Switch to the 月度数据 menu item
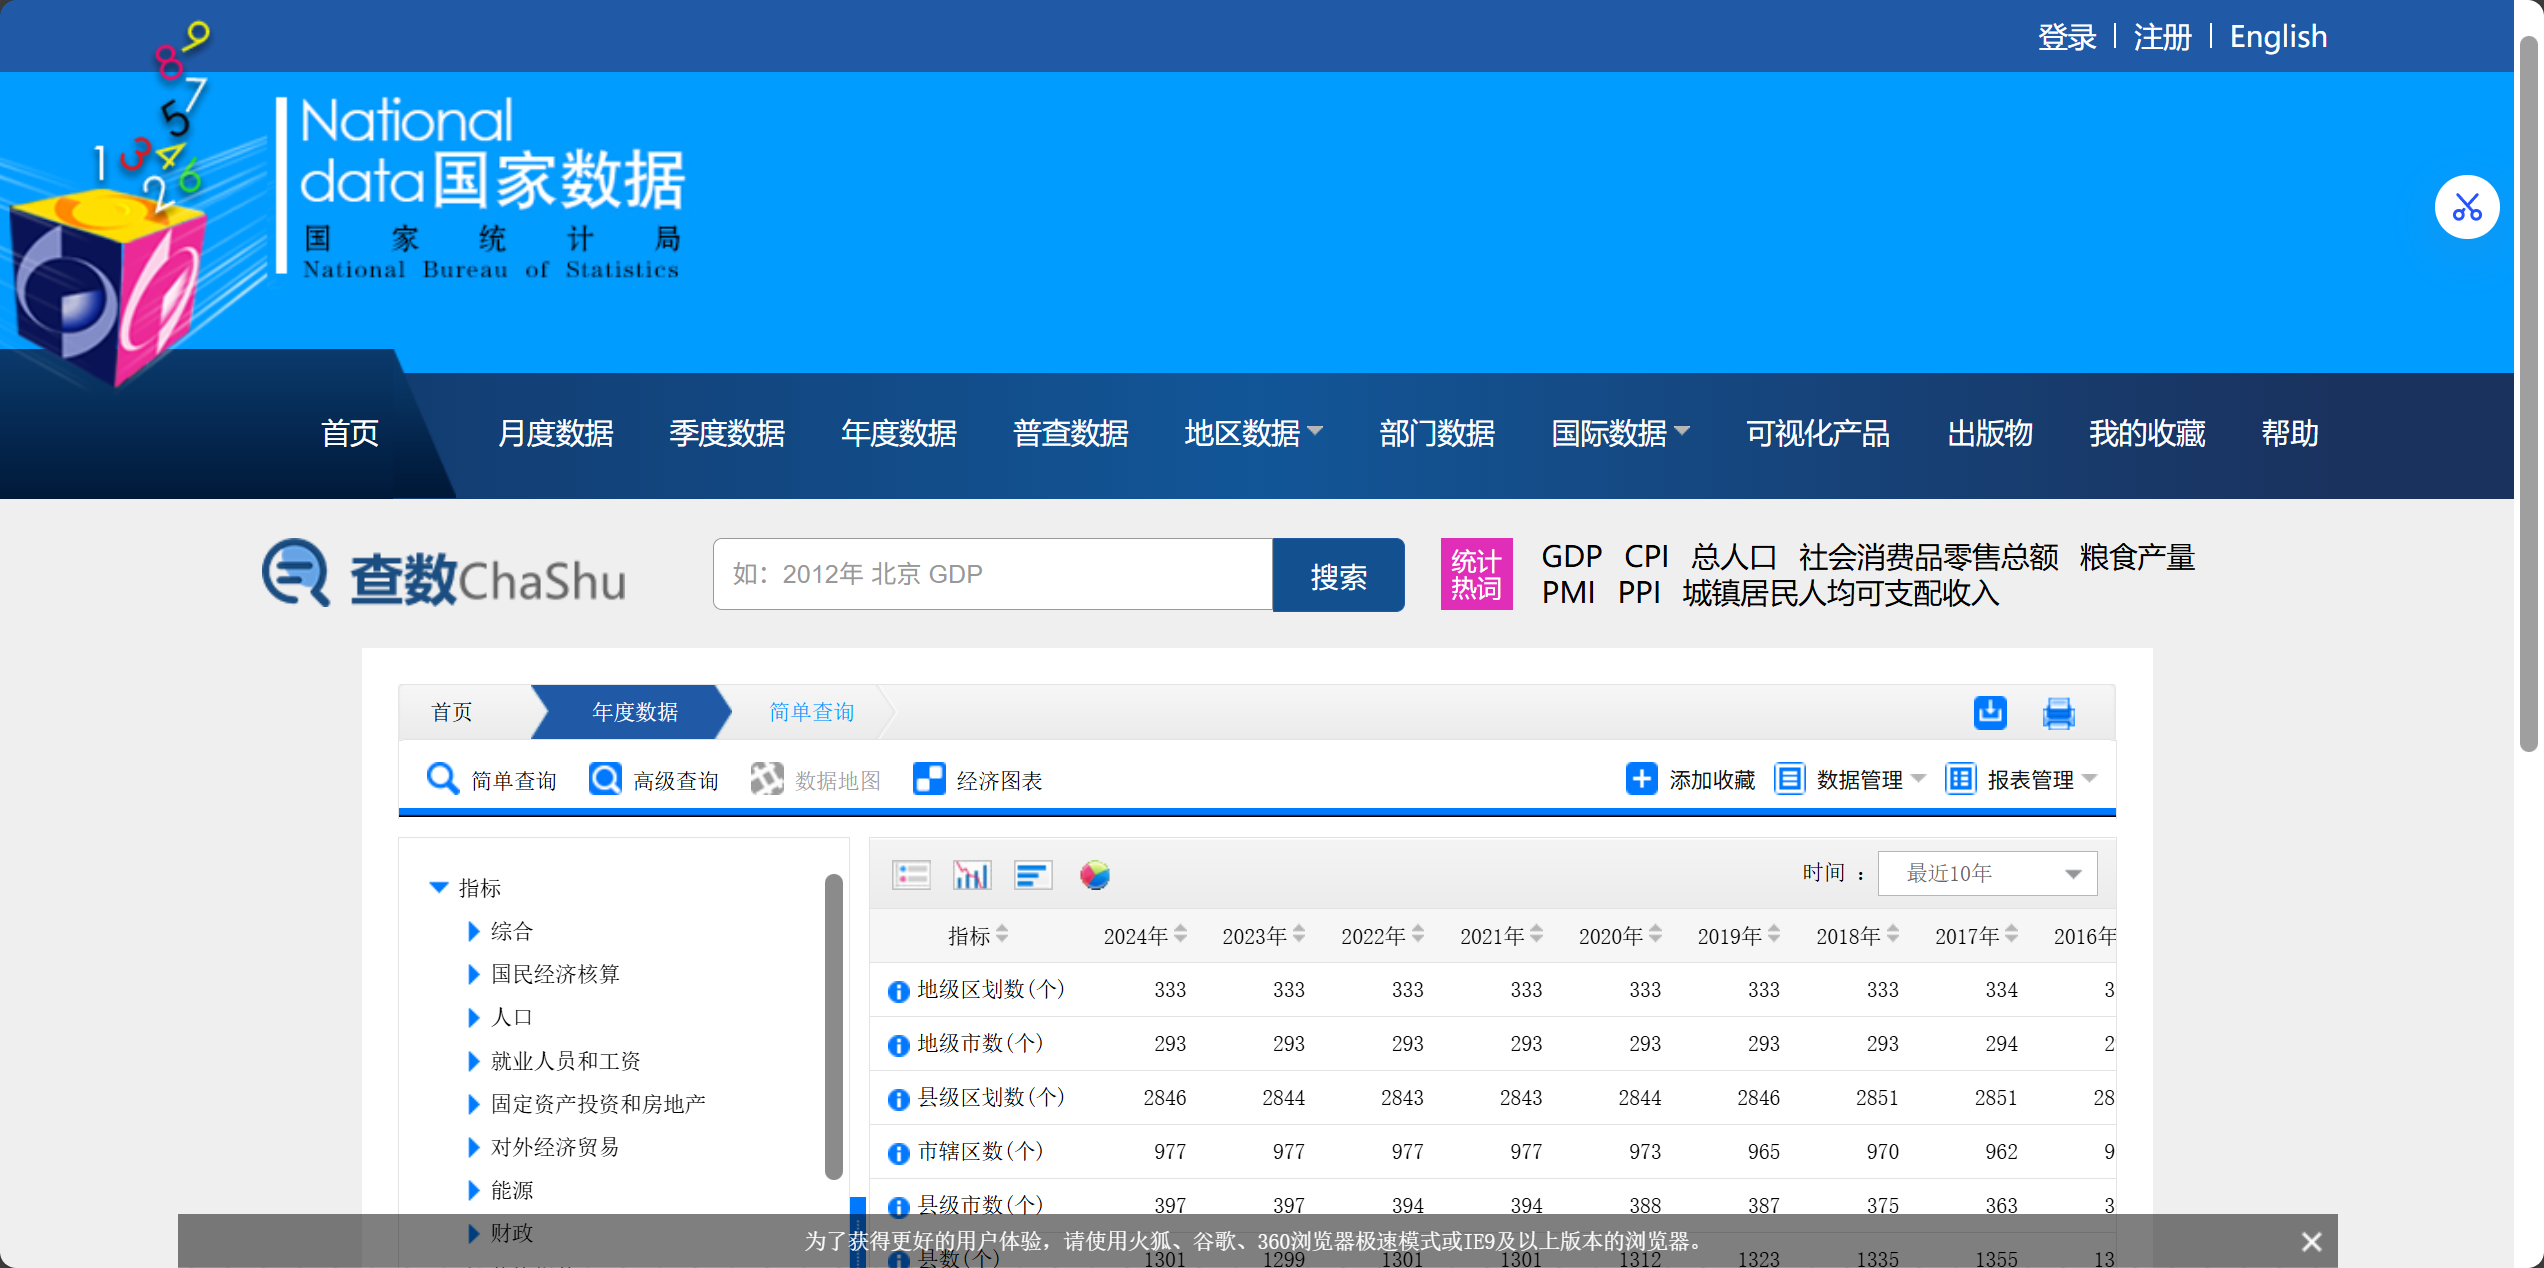Screen dimensions: 2544x1268 556,433
